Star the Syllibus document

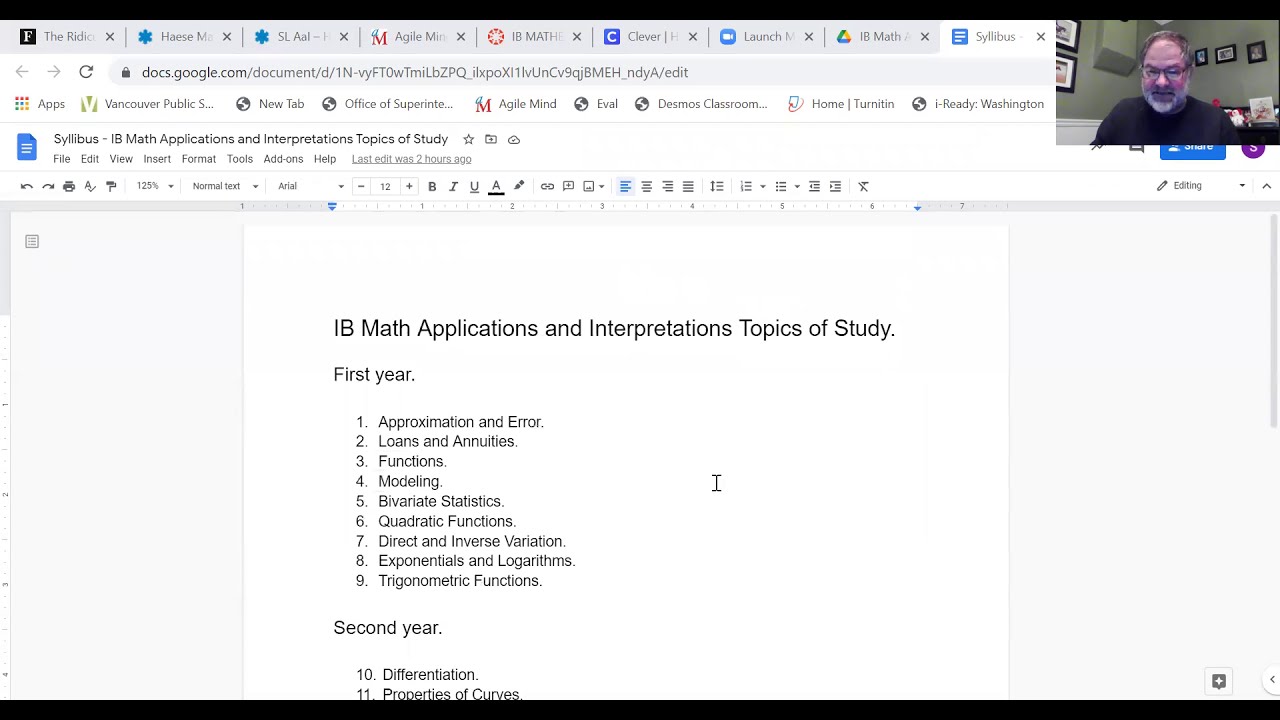[x=468, y=139]
